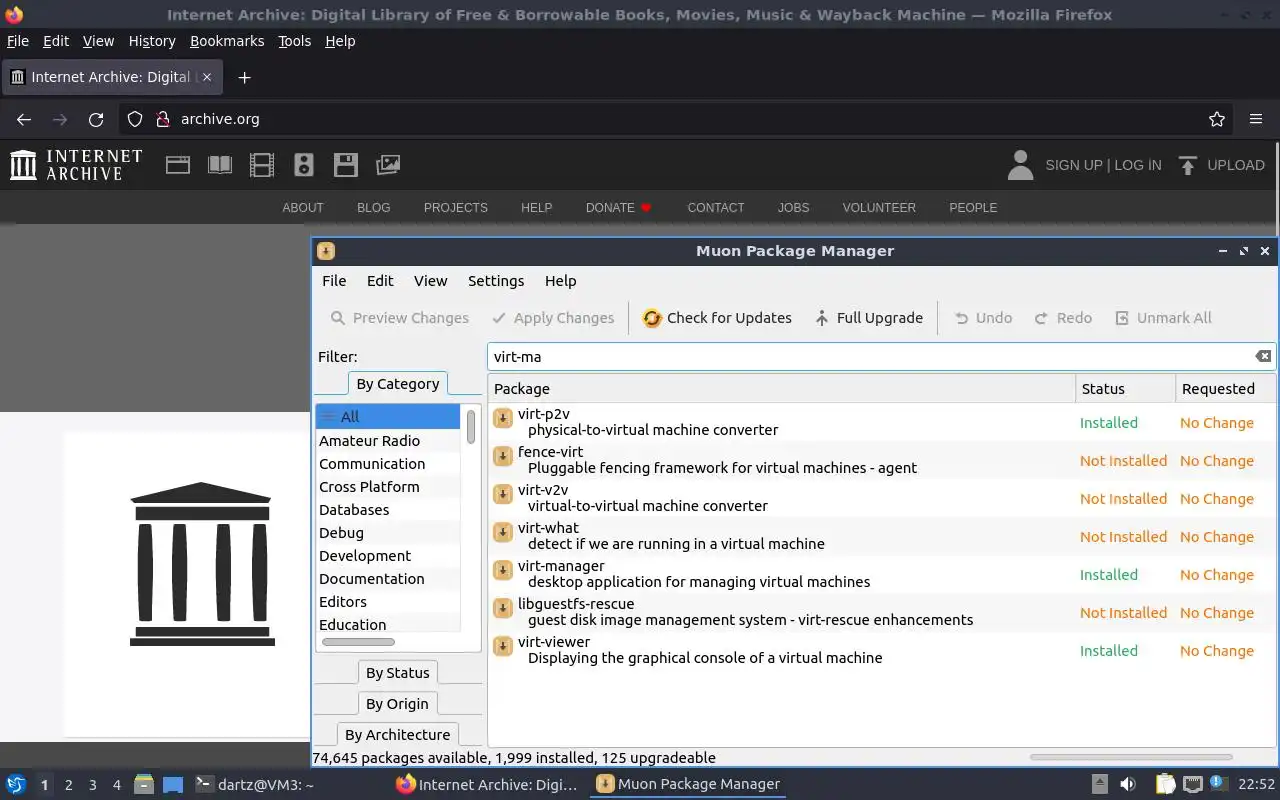Click the virt-manager package icon
The height and width of the screenshot is (800, 1280).
click(503, 569)
